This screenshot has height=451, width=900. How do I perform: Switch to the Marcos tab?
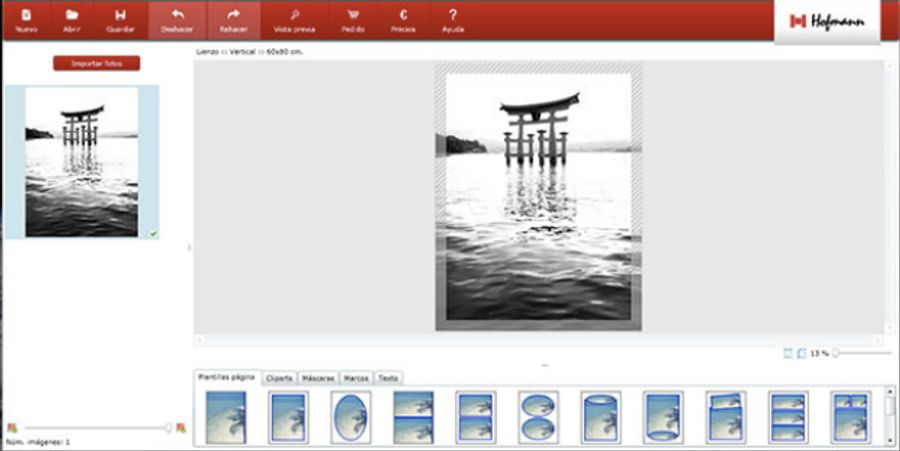tap(356, 378)
